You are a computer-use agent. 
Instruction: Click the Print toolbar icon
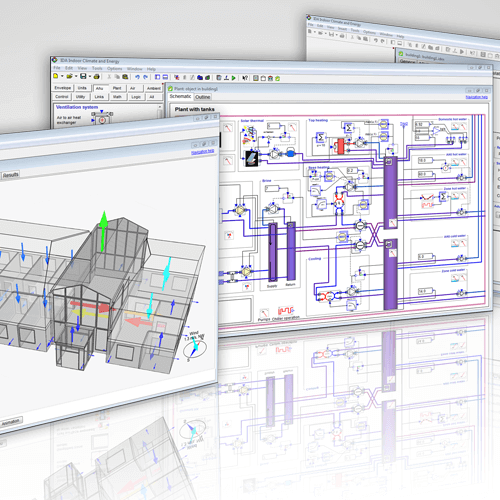click(97, 77)
